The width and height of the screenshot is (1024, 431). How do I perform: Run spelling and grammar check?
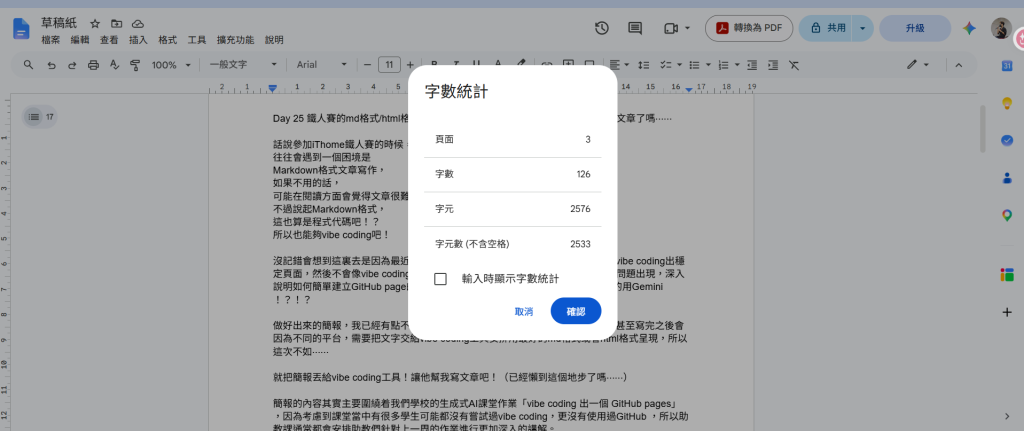pyautogui.click(x=114, y=65)
